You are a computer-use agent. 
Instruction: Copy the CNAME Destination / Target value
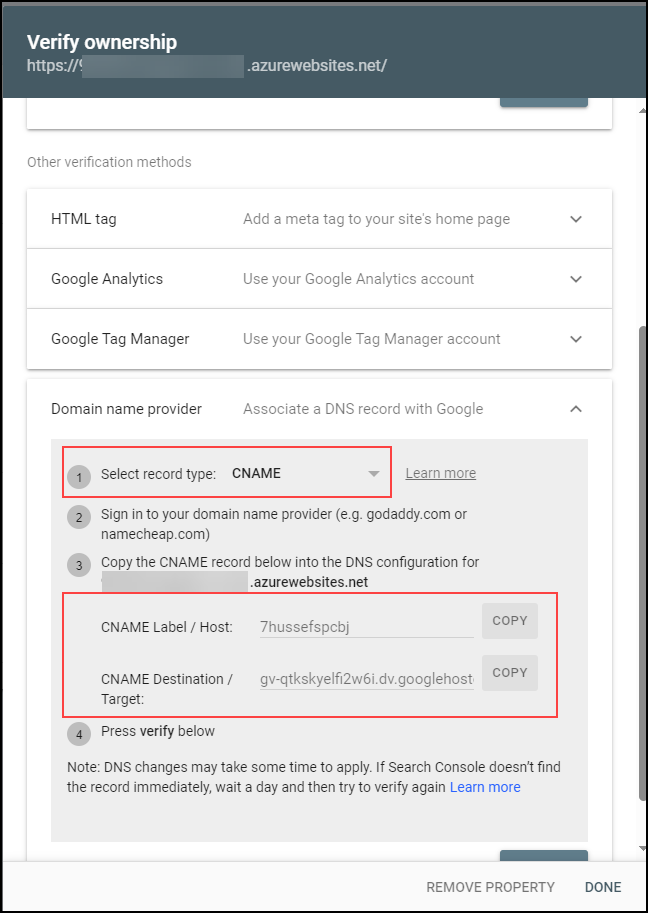pos(509,673)
